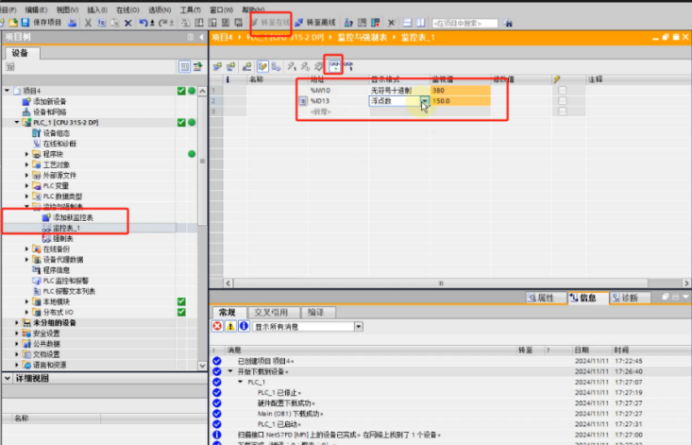Click the monitor value 150.0 cell

click(x=460, y=101)
